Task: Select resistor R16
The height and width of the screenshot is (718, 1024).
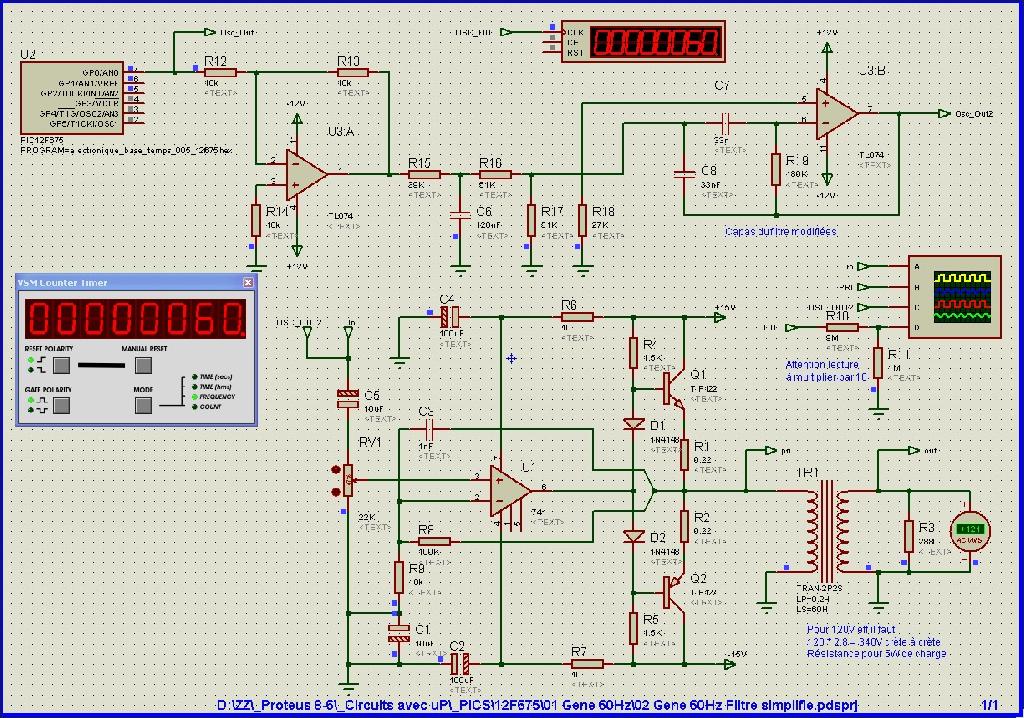Action: pyautogui.click(x=495, y=174)
